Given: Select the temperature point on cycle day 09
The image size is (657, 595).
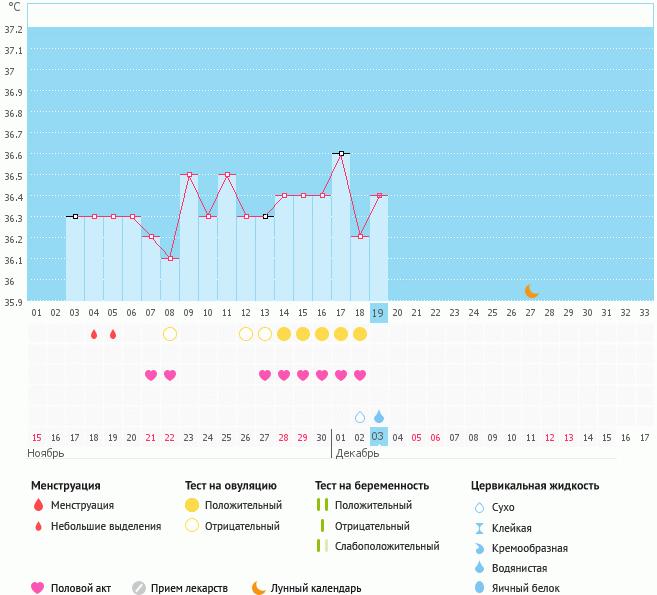Looking at the screenshot, I should [189, 175].
